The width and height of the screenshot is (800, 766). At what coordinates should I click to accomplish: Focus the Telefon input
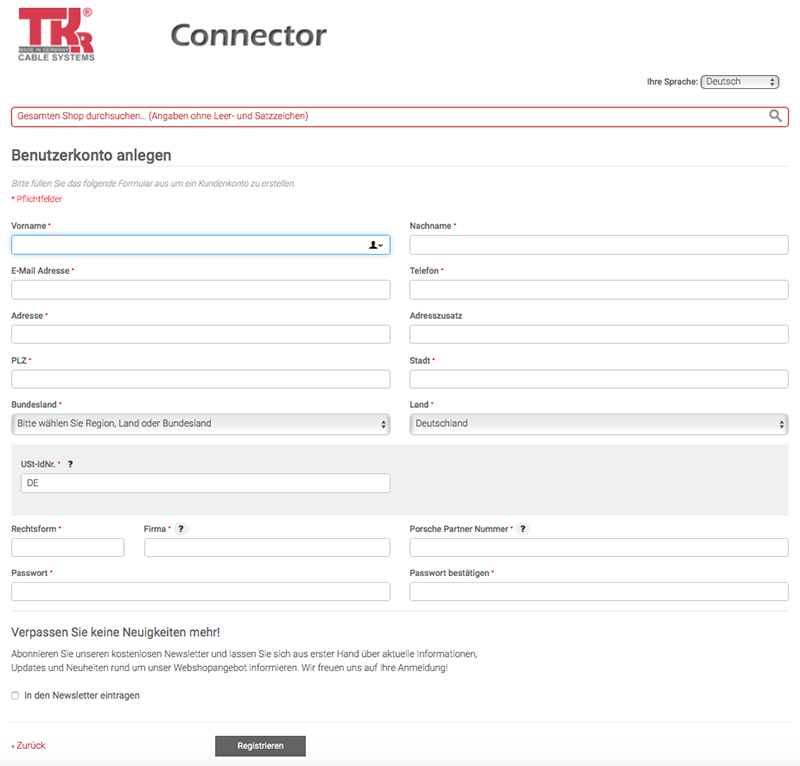click(x=598, y=289)
